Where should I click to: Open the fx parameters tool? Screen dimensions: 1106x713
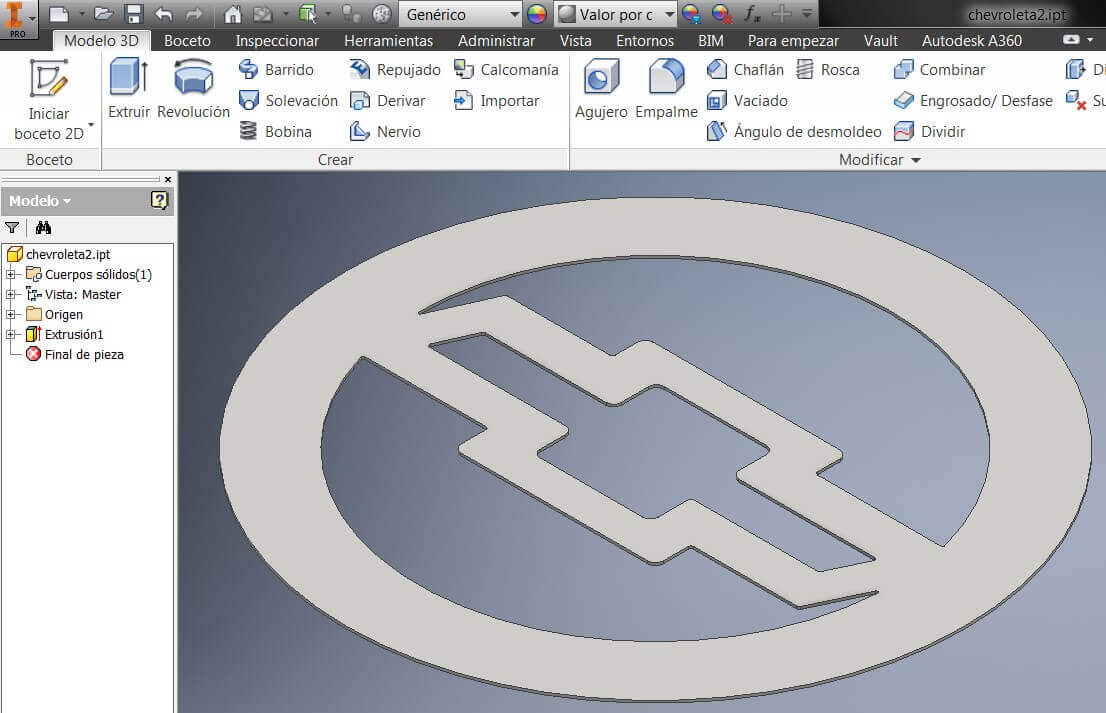pyautogui.click(x=752, y=13)
